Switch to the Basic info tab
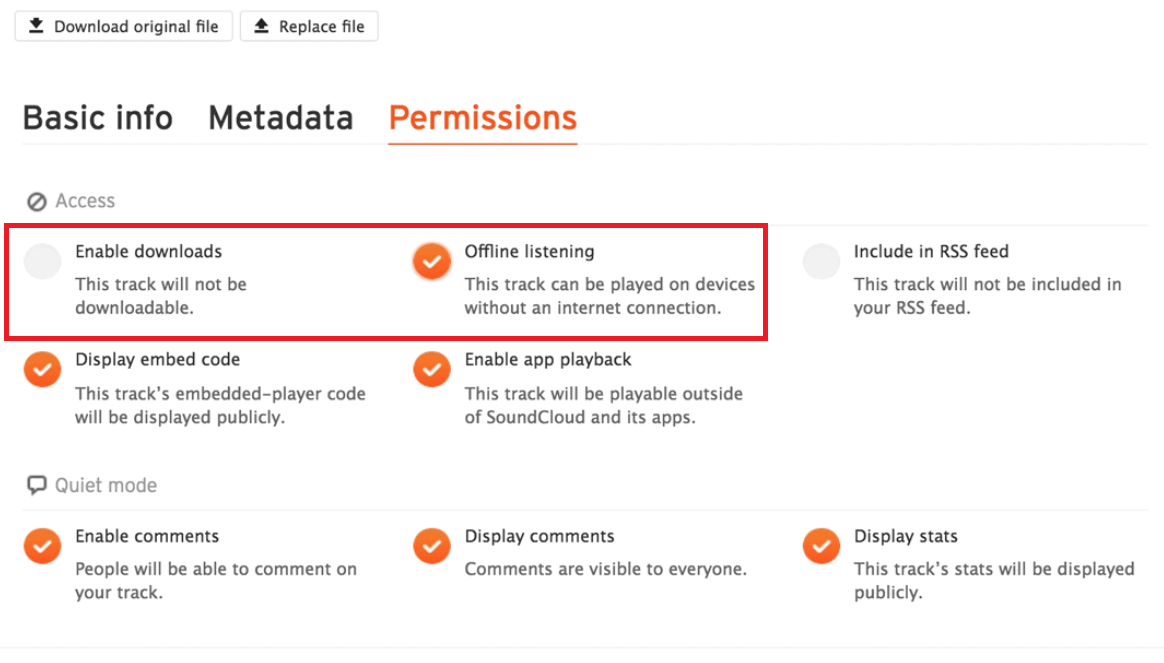Image resolution: width=1164 pixels, height=663 pixels. (98, 118)
